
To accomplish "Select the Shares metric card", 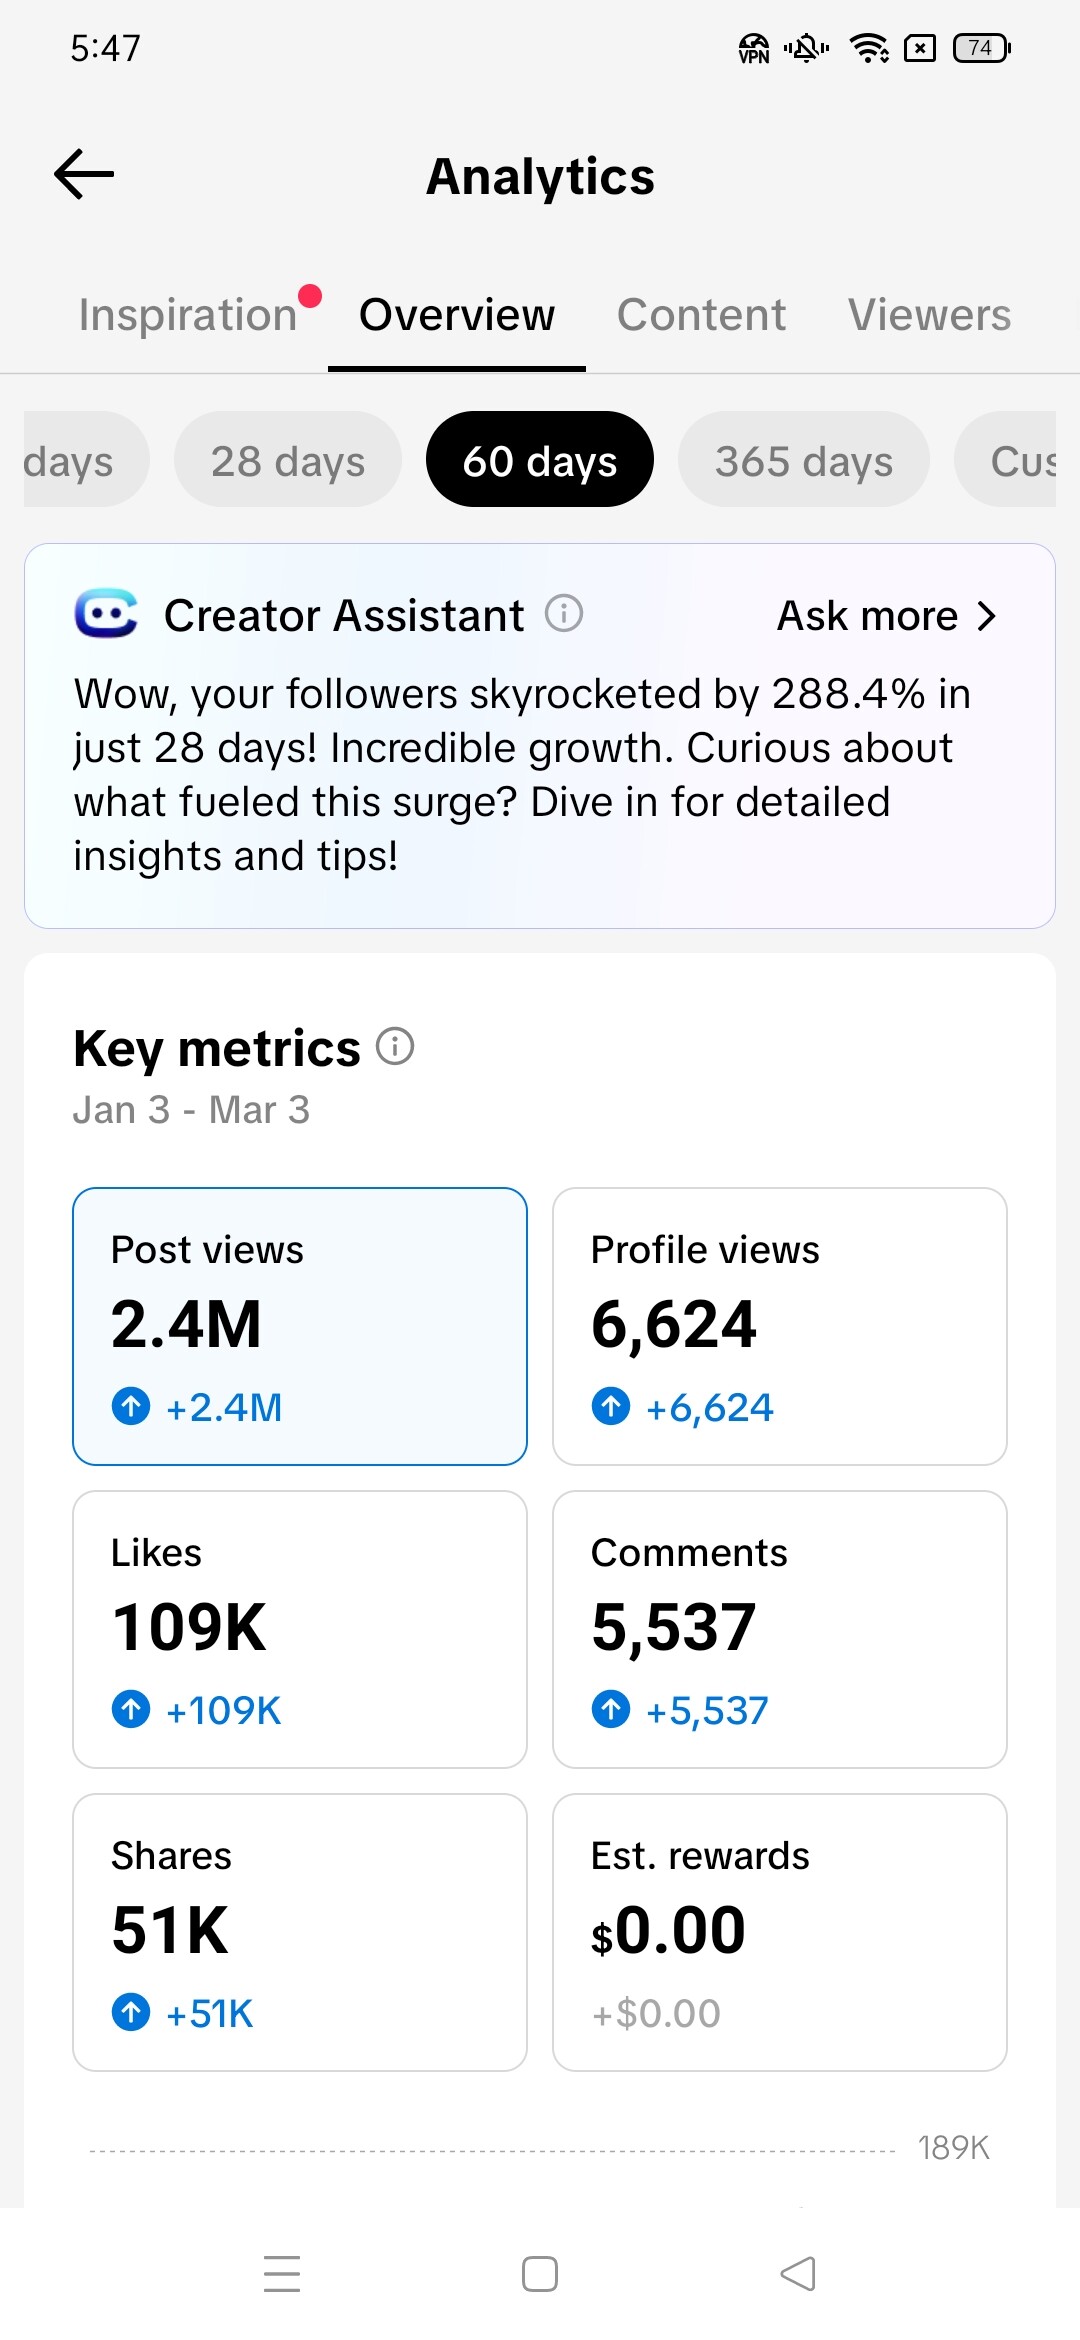I will (300, 1932).
